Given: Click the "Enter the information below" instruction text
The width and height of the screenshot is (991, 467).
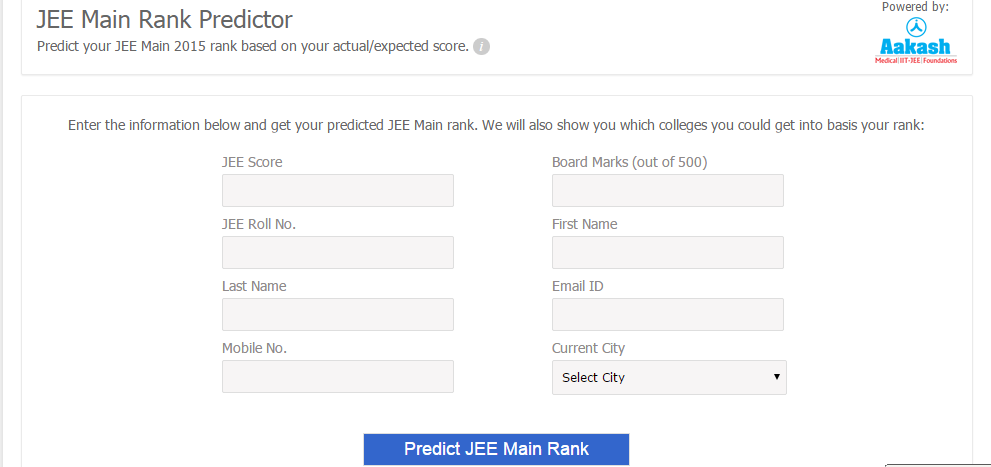Looking at the screenshot, I should pyautogui.click(x=496, y=126).
